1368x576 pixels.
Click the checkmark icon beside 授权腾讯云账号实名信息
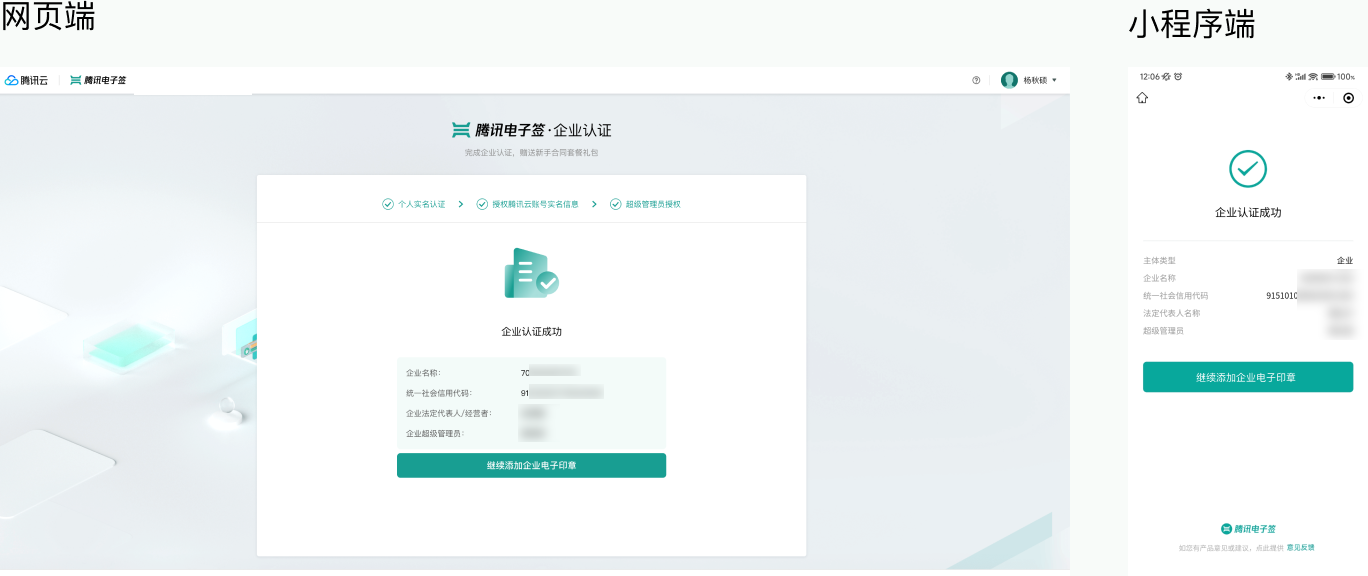[x=482, y=204]
